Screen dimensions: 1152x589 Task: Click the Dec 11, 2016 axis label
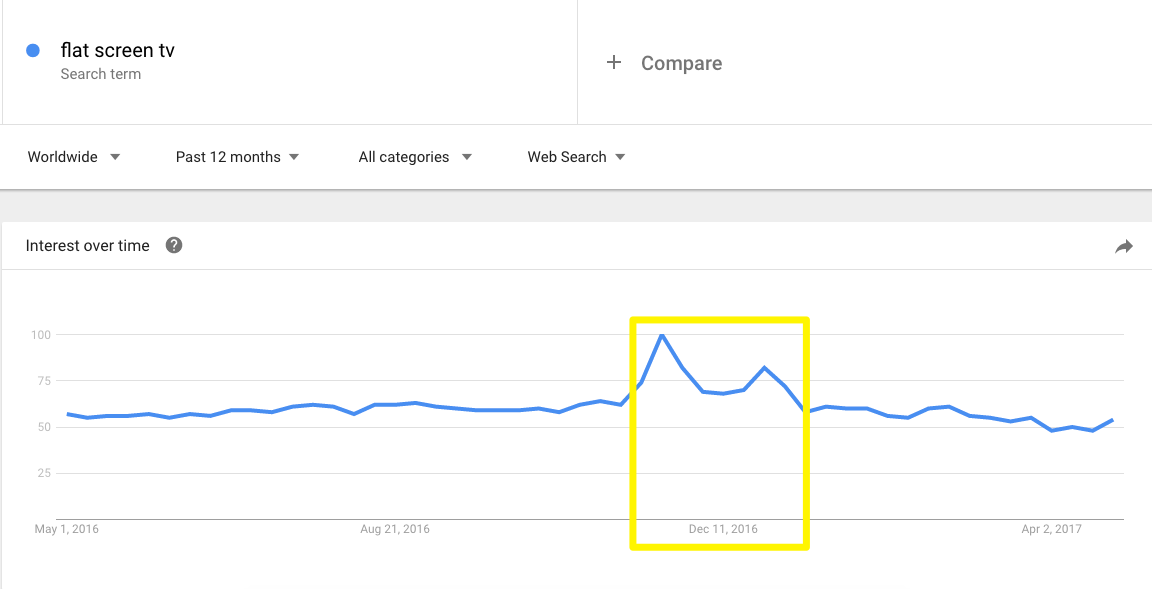pyautogui.click(x=722, y=529)
